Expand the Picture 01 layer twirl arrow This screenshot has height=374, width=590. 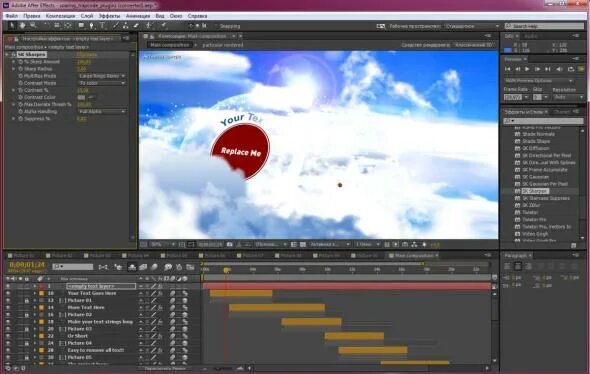pyautogui.click(x=35, y=300)
